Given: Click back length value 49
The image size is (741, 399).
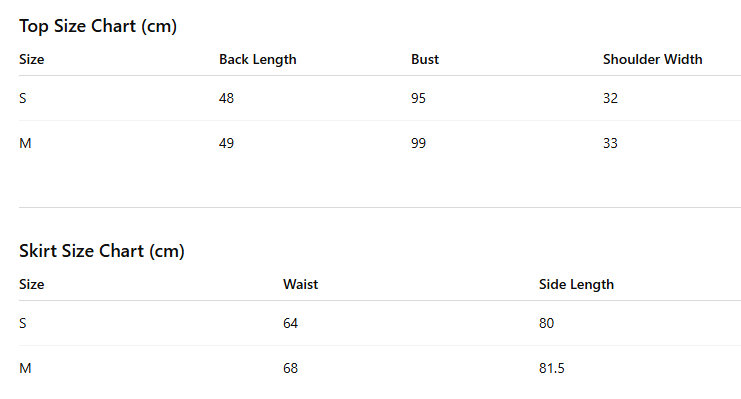Looking at the screenshot, I should [x=226, y=143].
